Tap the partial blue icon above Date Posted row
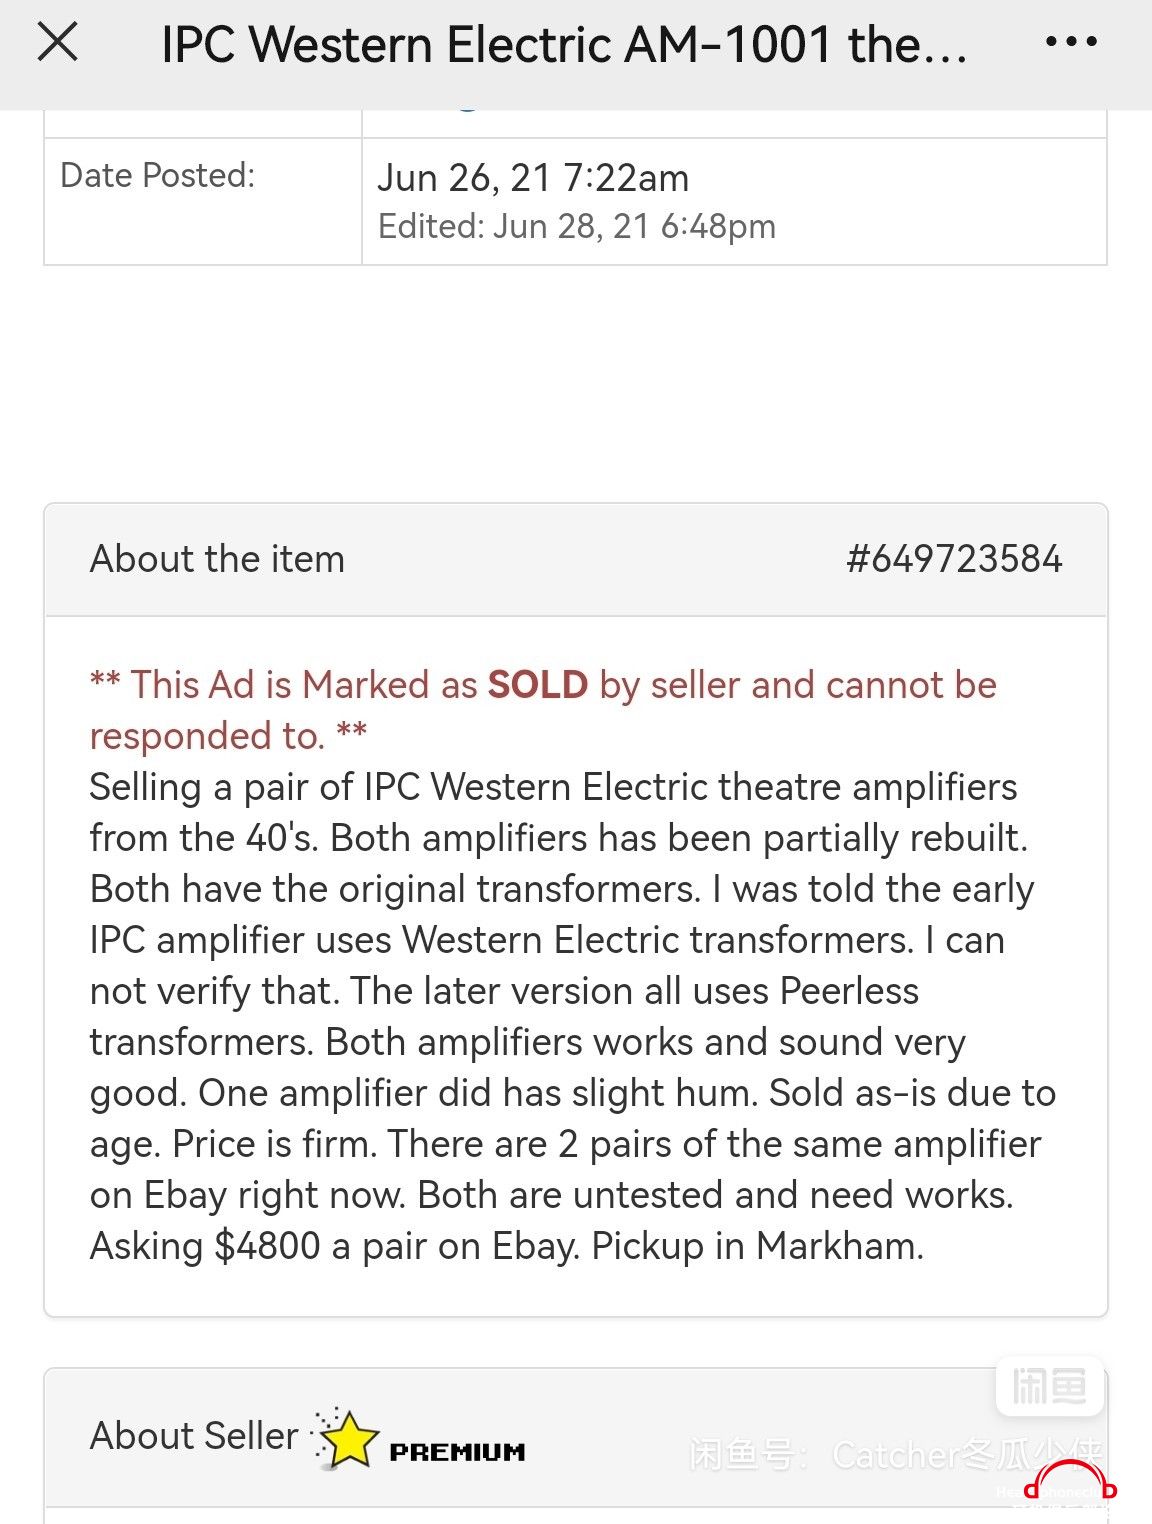The width and height of the screenshot is (1152, 1524). (467, 105)
